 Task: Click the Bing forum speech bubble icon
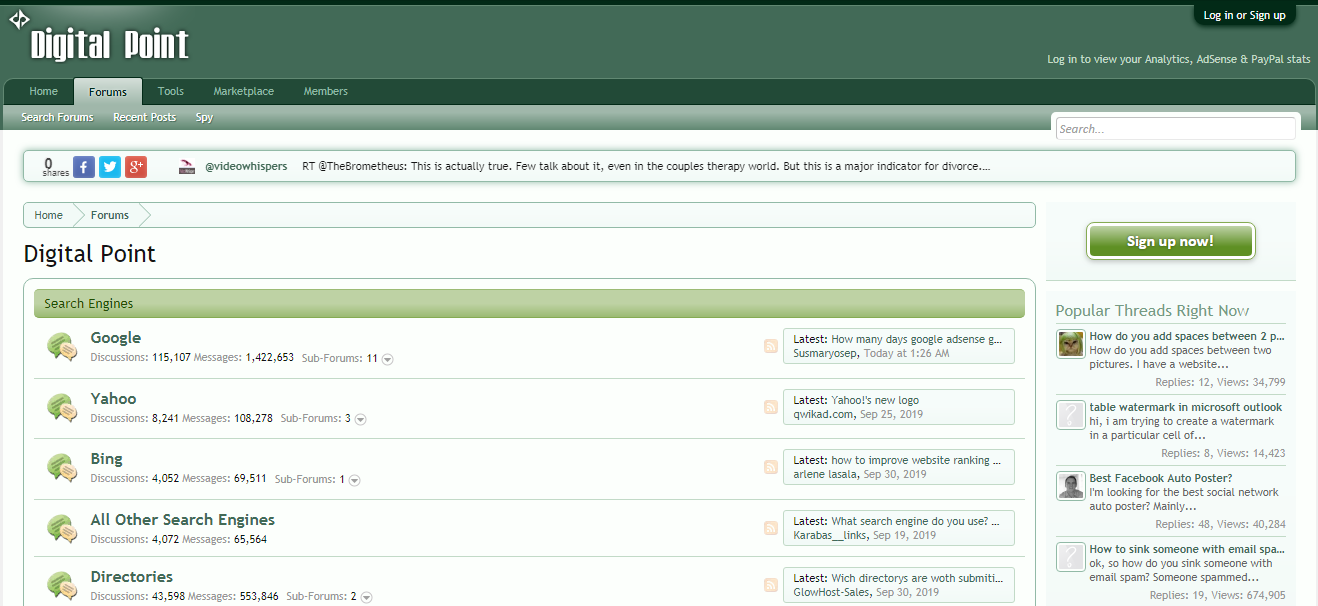(62, 468)
